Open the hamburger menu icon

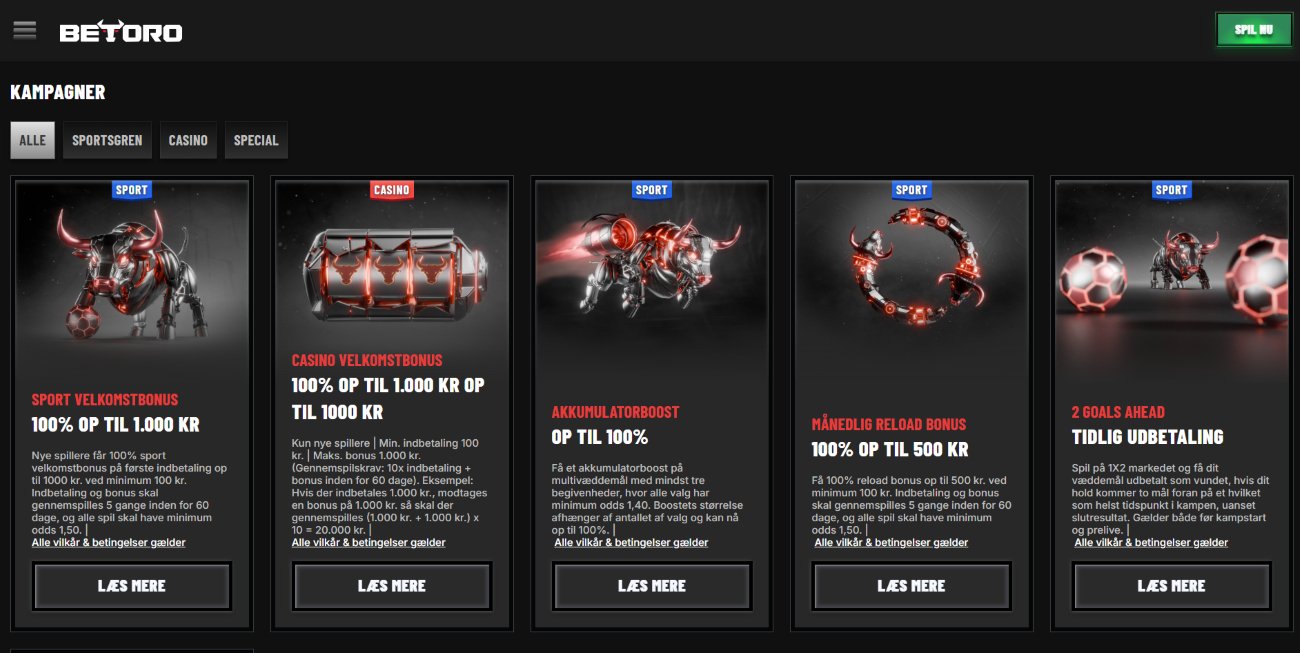[x=24, y=30]
